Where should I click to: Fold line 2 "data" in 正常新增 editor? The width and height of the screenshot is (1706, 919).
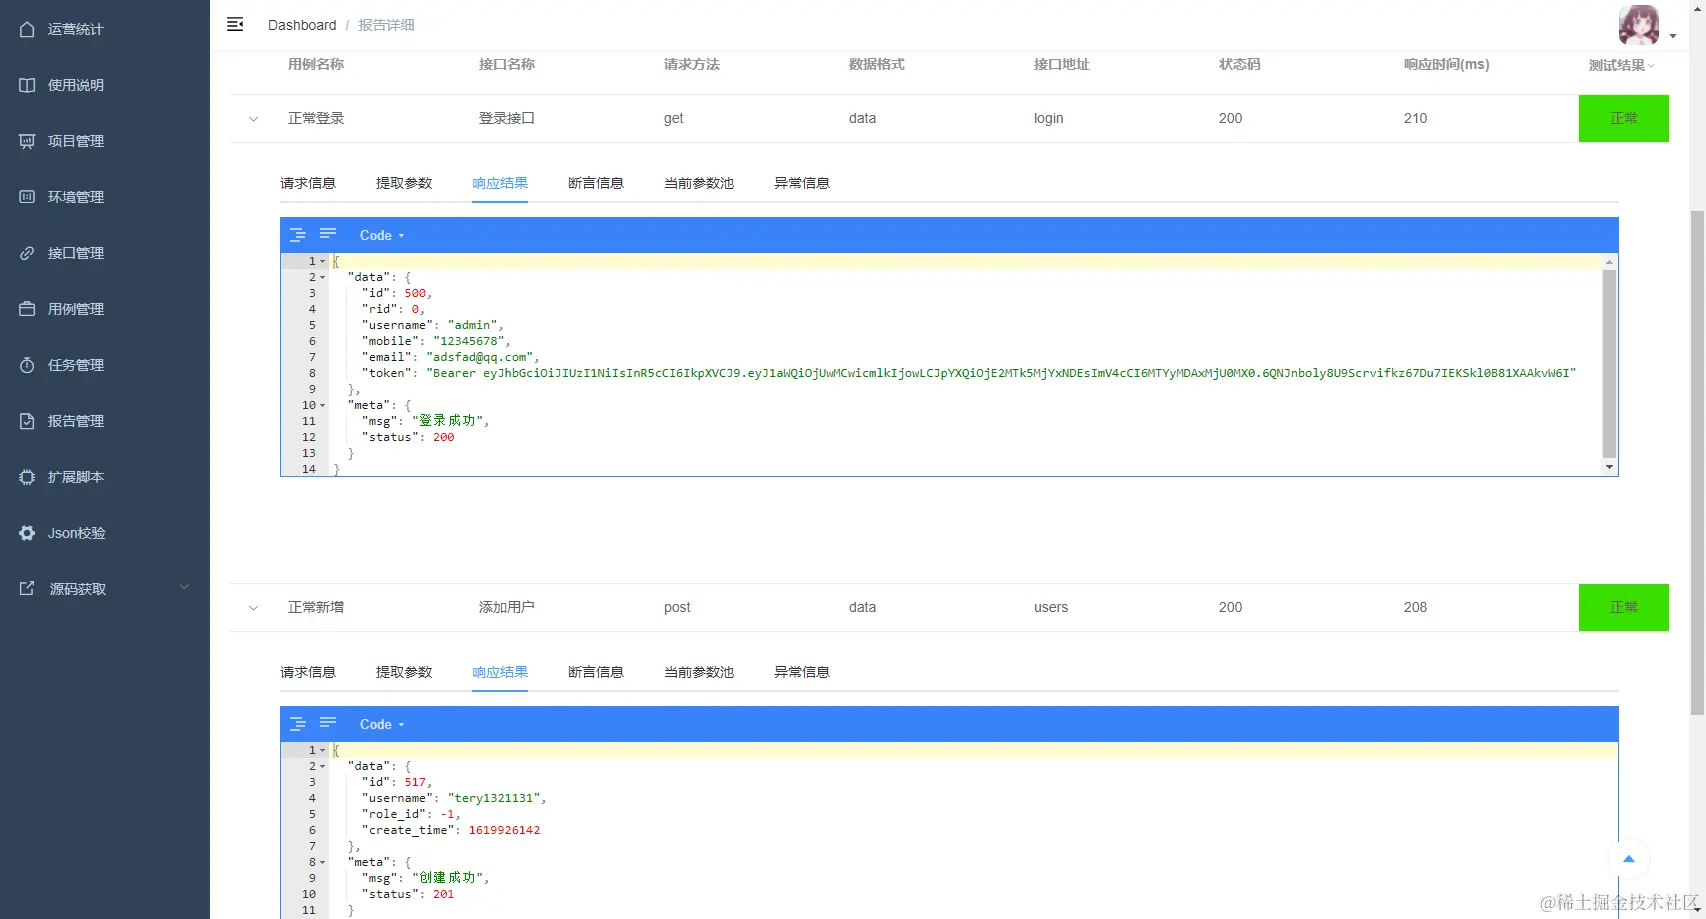(x=322, y=766)
